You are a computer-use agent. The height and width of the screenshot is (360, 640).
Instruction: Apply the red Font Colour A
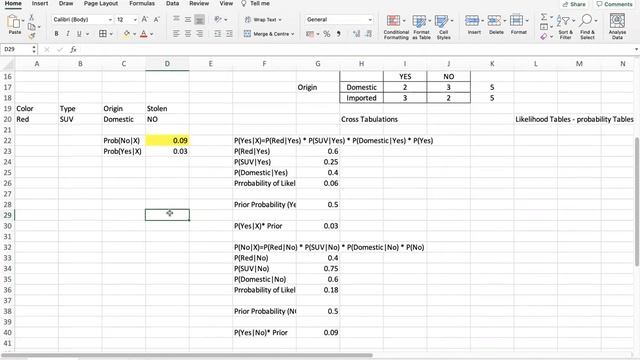[x=144, y=34]
